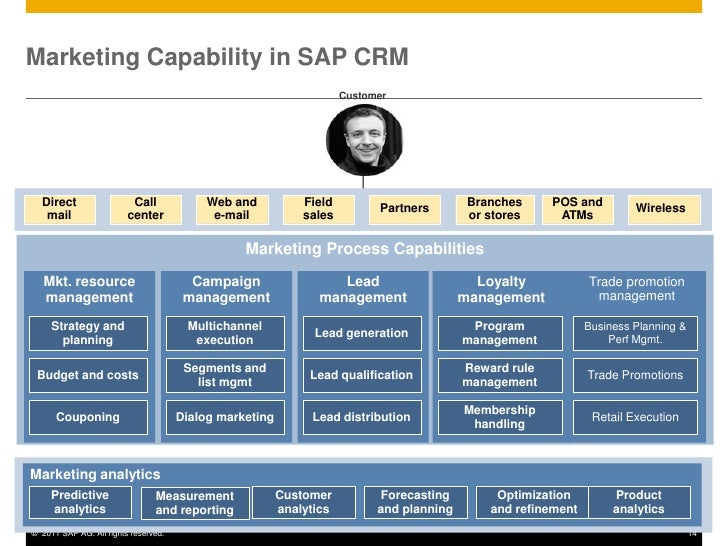Viewport: 728px width, 546px height.
Task: Select the Customer analytics box
Action: (304, 502)
